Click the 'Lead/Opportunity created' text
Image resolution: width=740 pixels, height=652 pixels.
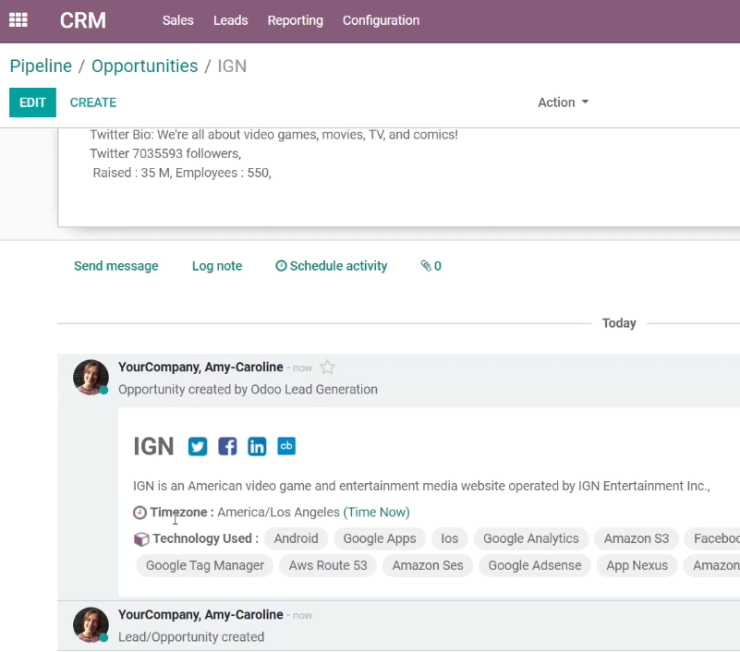[191, 637]
